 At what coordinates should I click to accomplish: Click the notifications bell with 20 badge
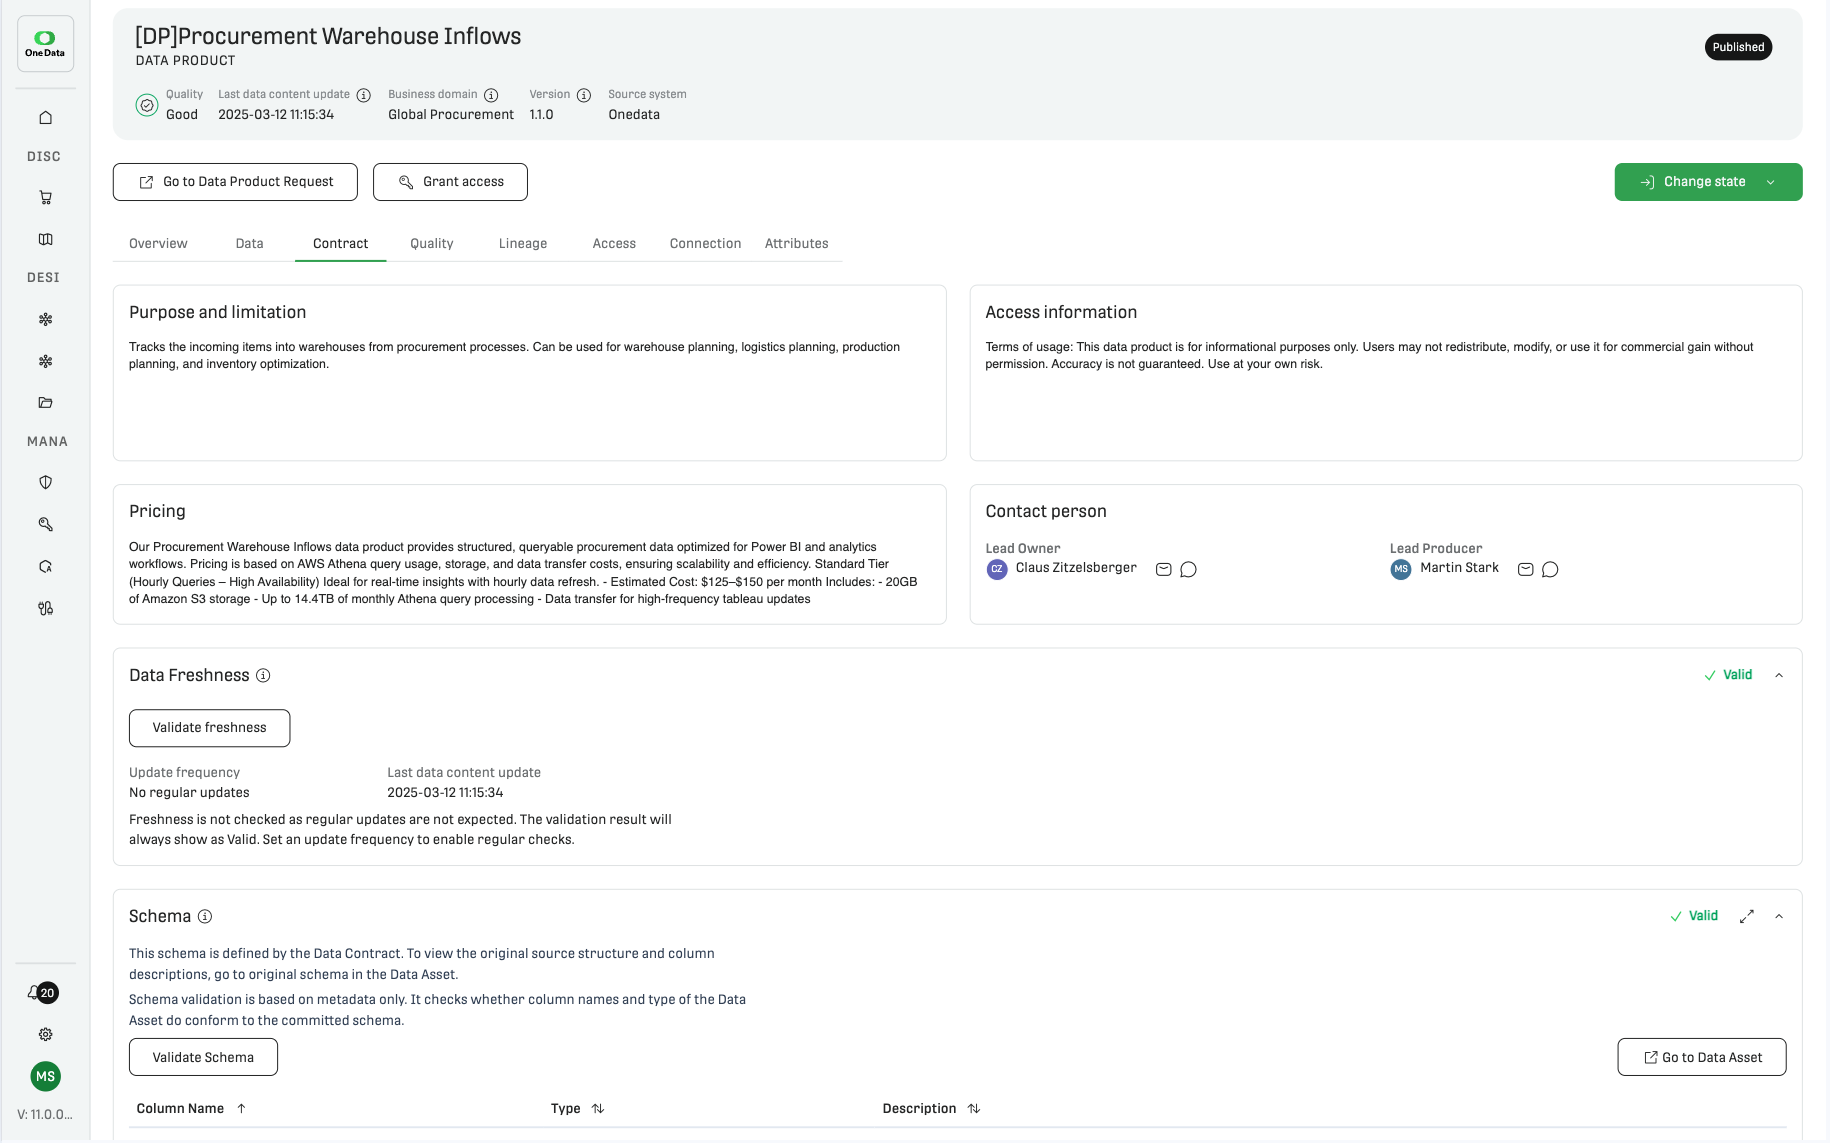point(42,992)
